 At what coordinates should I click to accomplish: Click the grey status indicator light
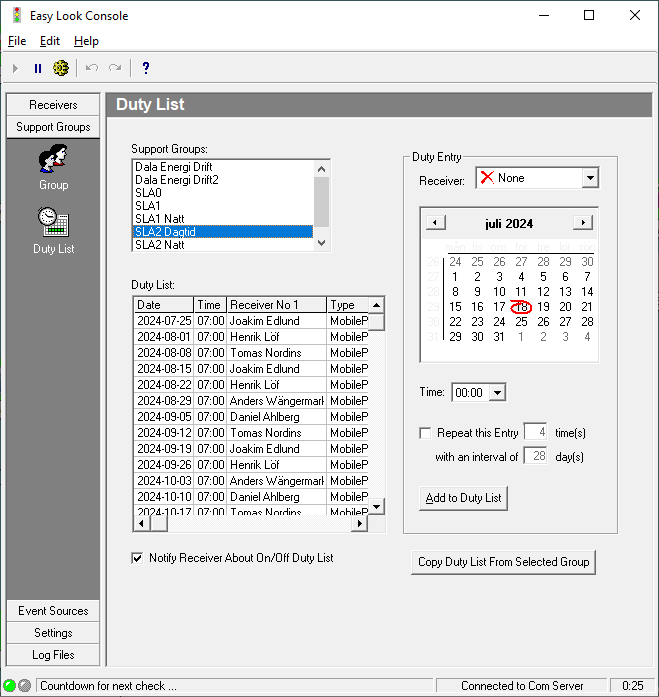click(24, 685)
